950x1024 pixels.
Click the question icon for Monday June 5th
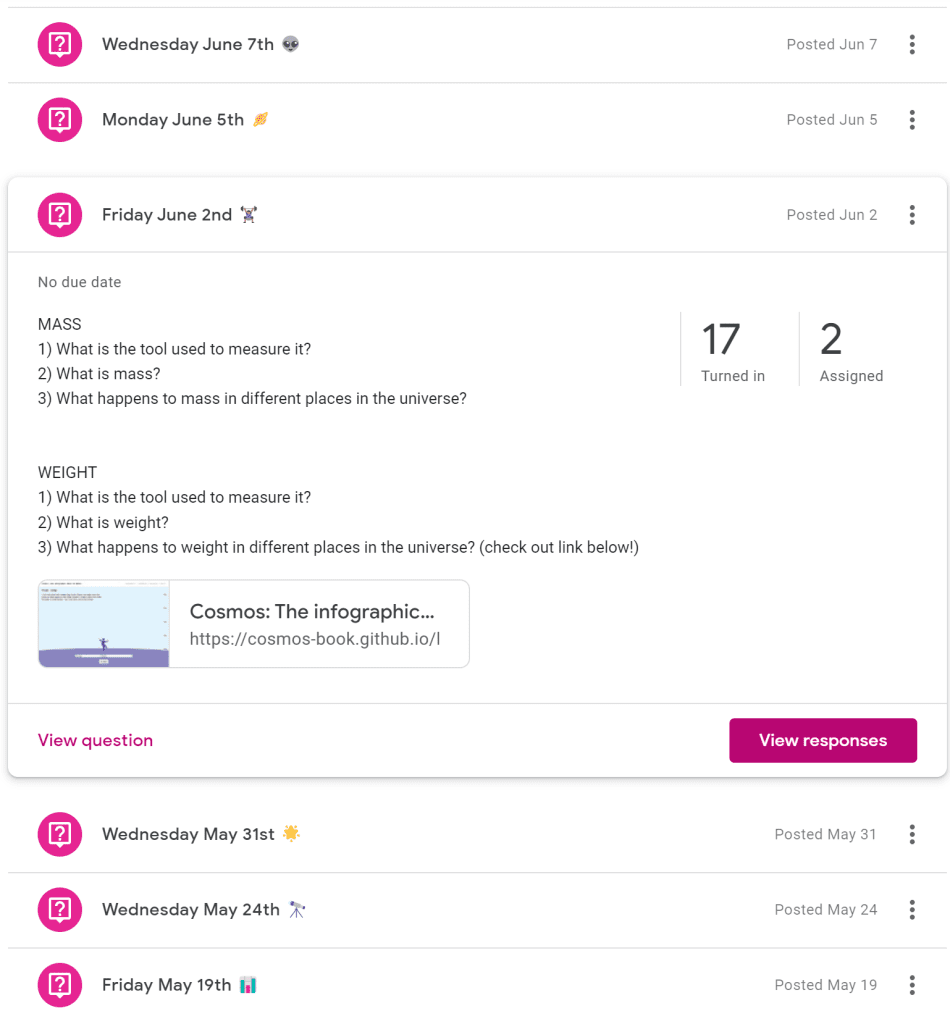coord(59,119)
